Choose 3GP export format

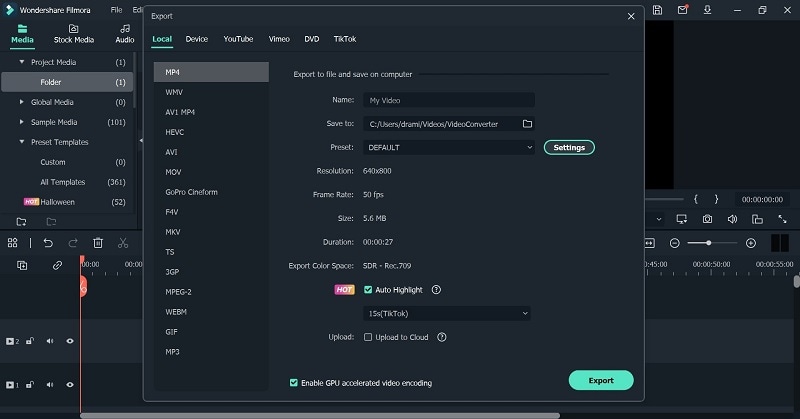click(x=211, y=272)
